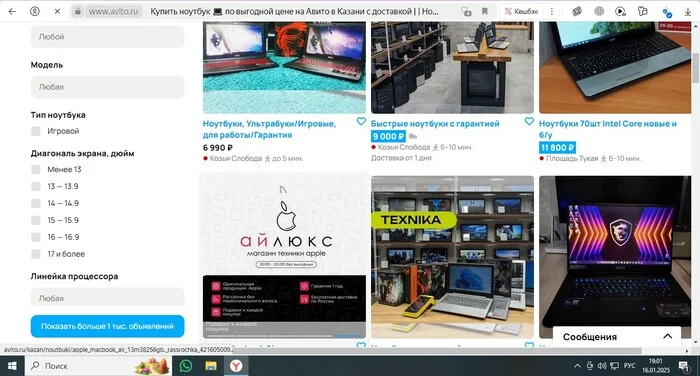700x376 pixels.
Task: Click 'Козья Слобода' location under 6 990 ₽
Action: click(x=236, y=159)
